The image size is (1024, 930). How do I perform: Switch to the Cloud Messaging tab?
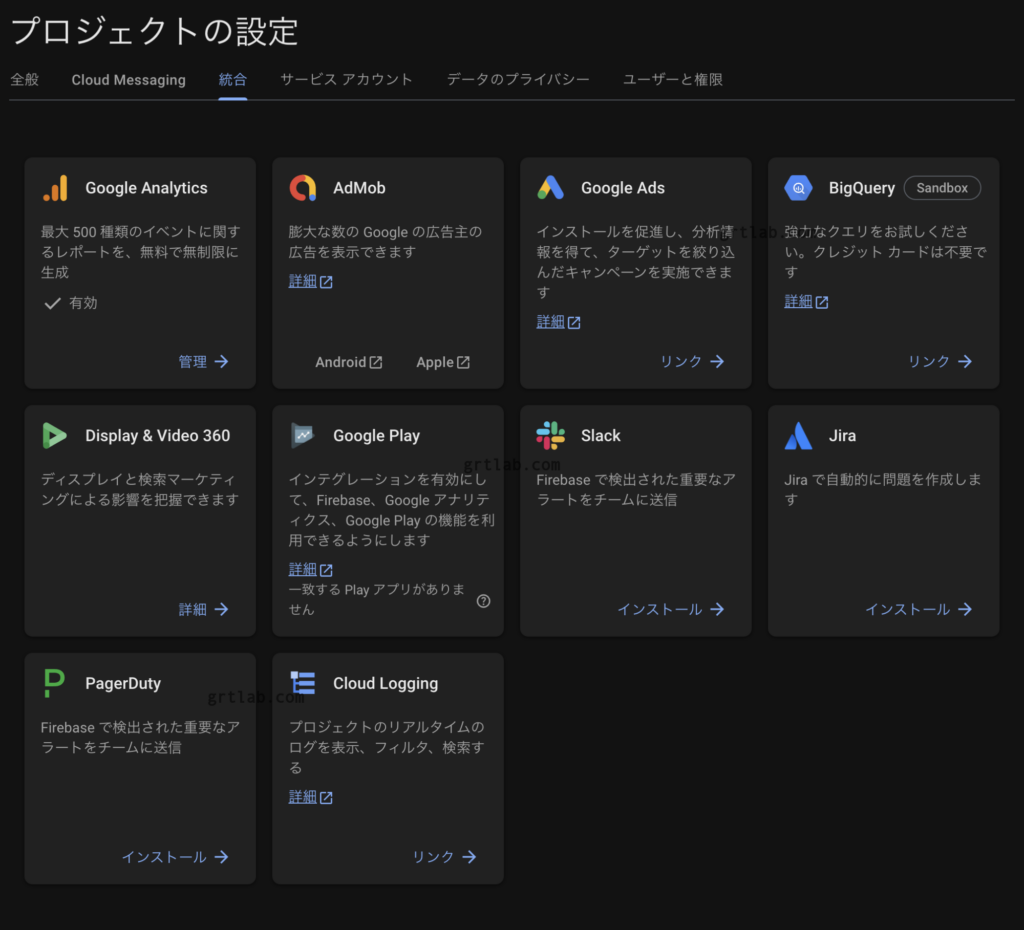[x=128, y=79]
